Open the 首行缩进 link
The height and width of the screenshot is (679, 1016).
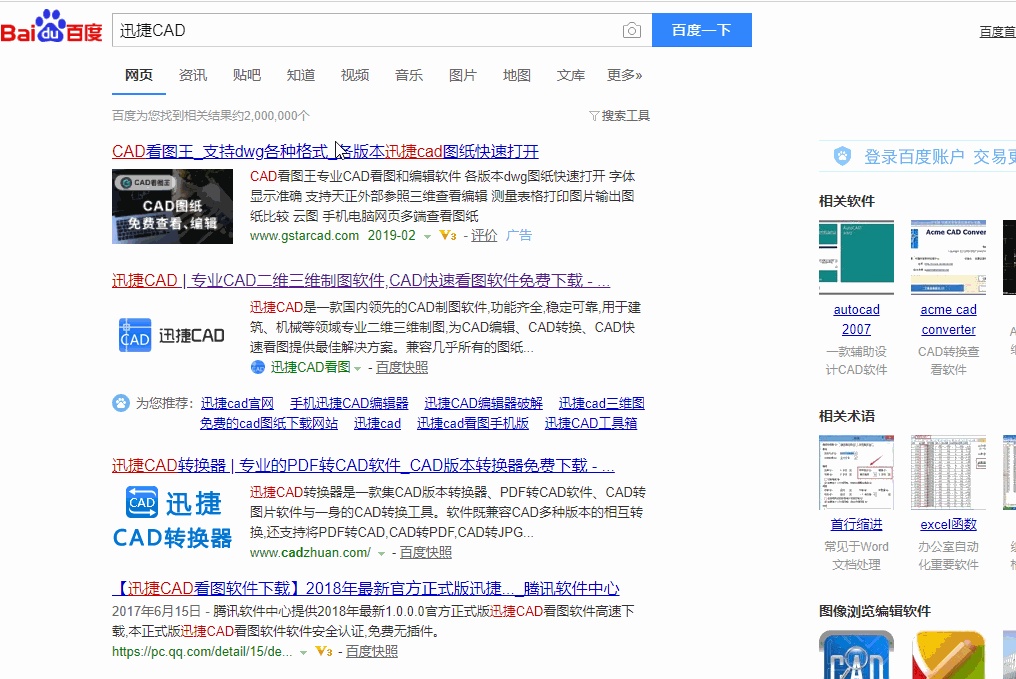[x=857, y=524]
